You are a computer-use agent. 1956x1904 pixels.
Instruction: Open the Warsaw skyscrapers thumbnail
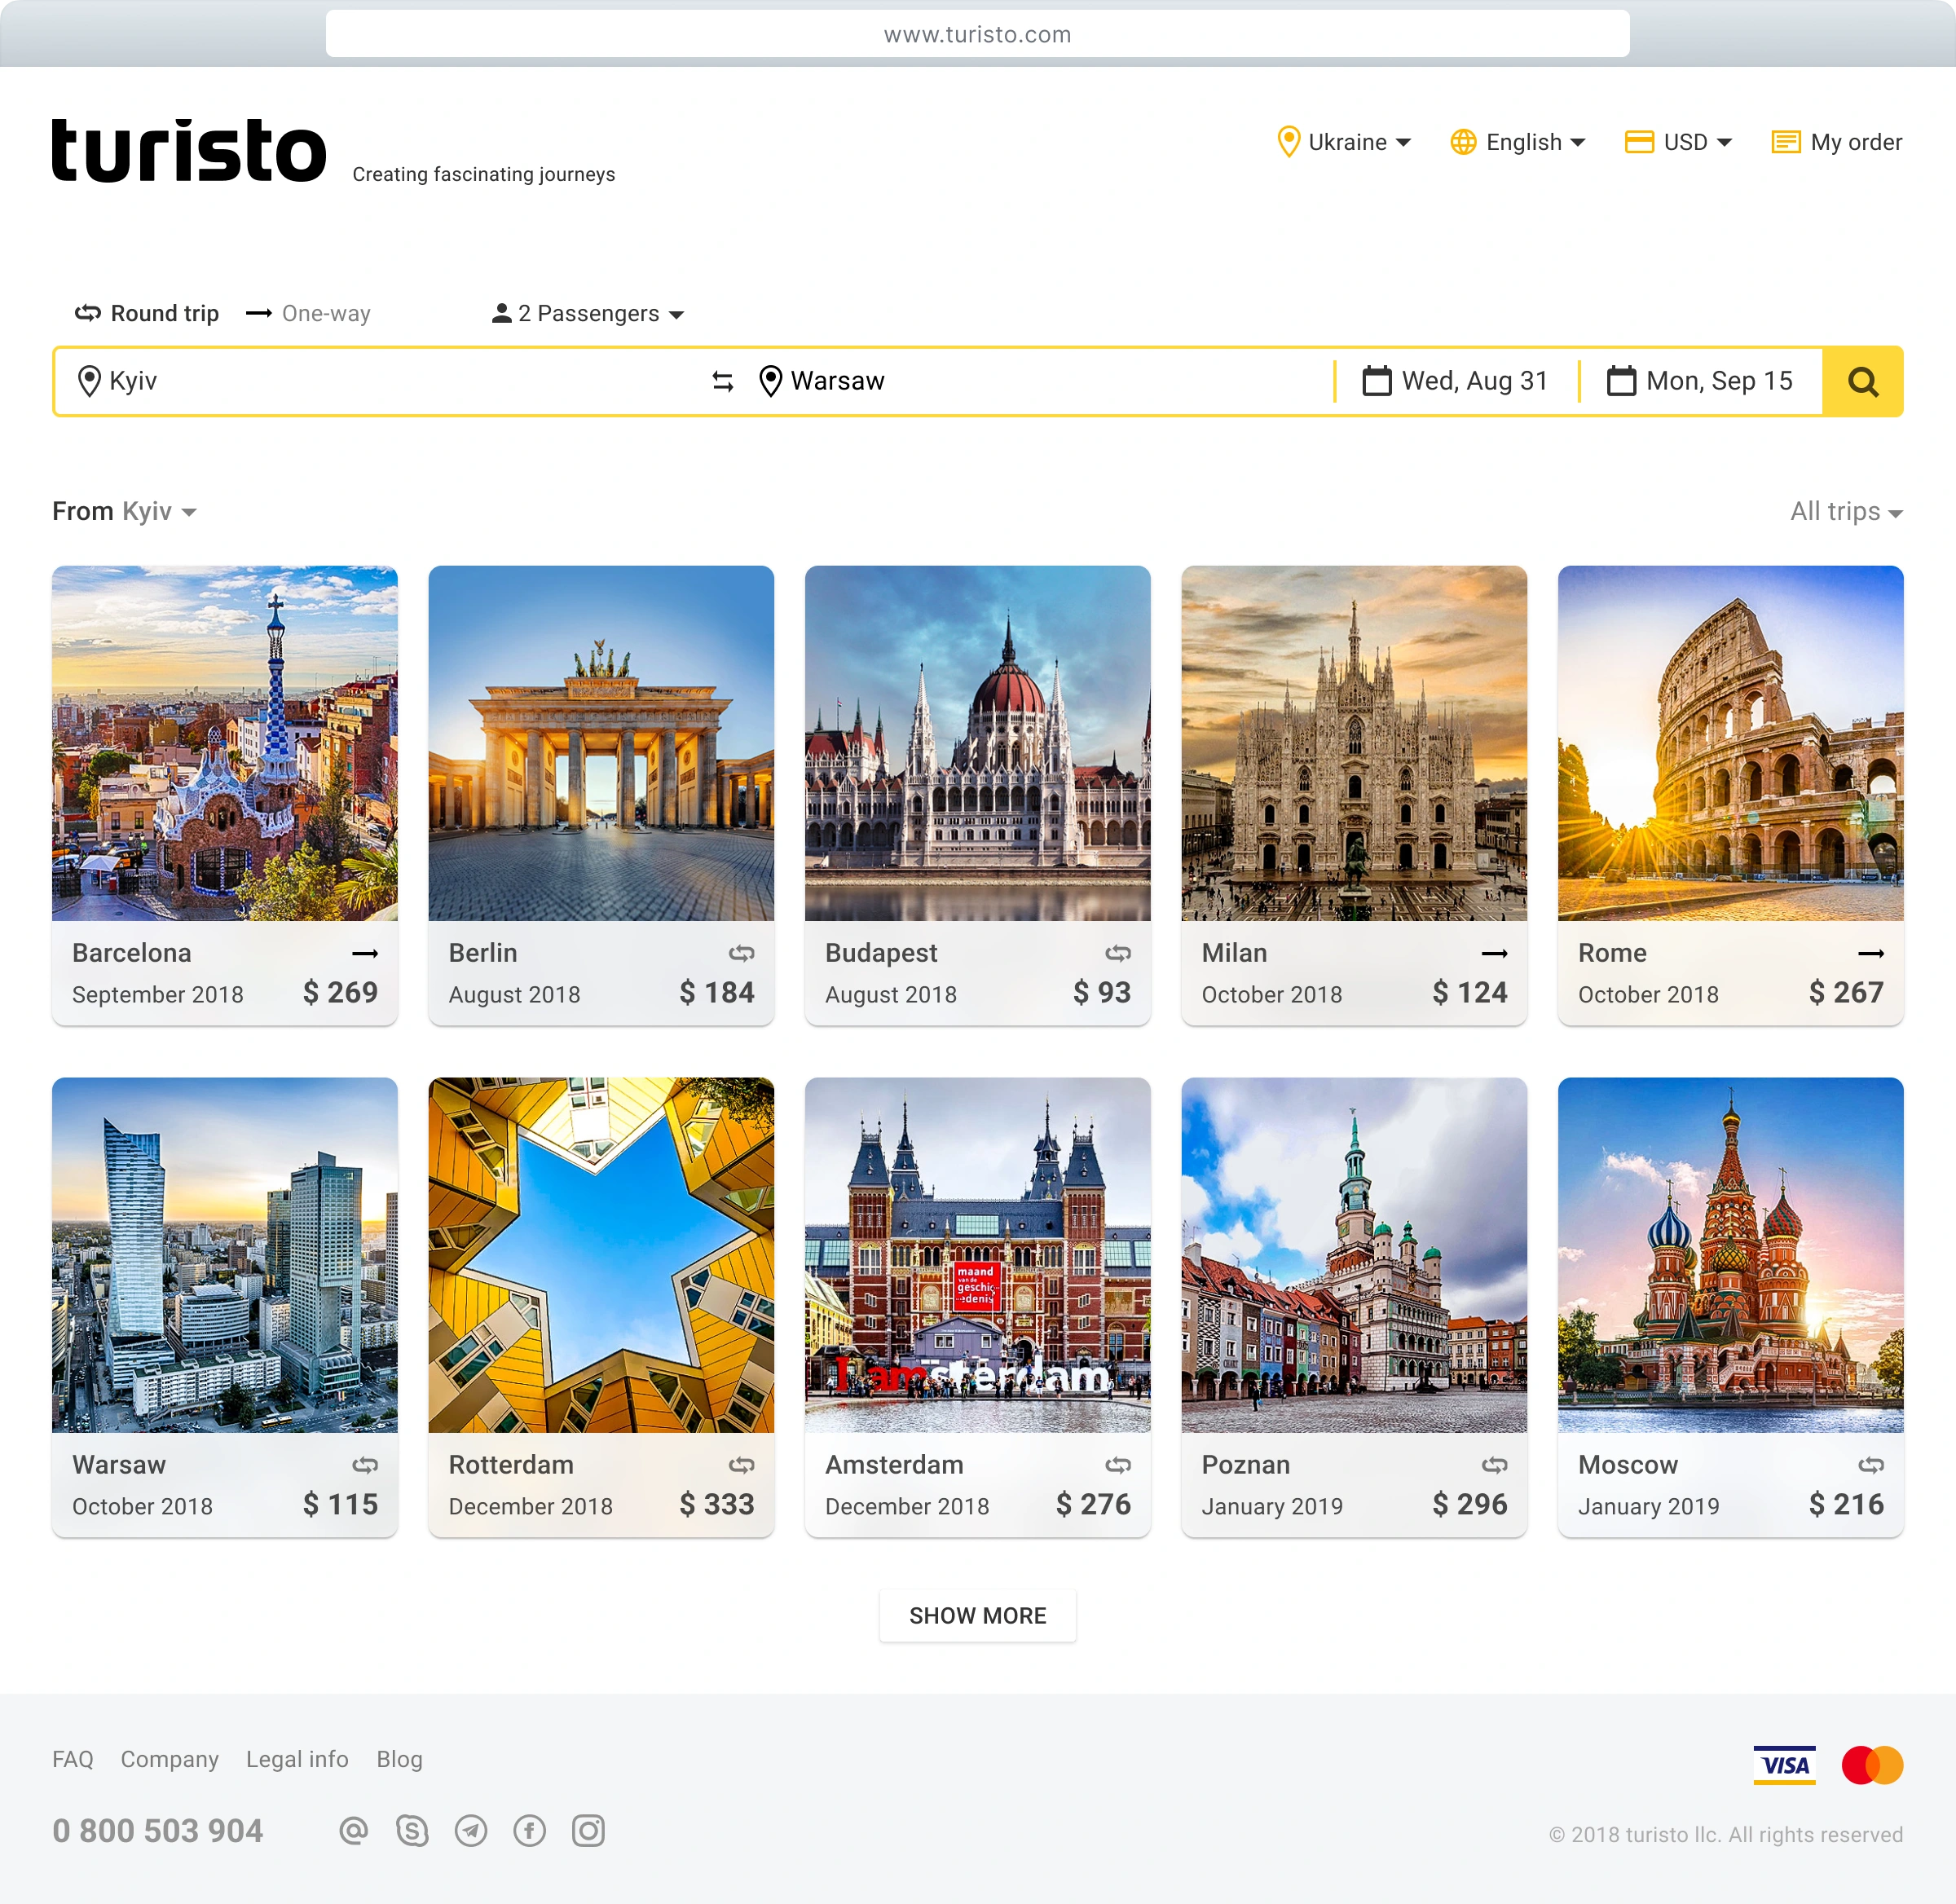coord(225,1255)
